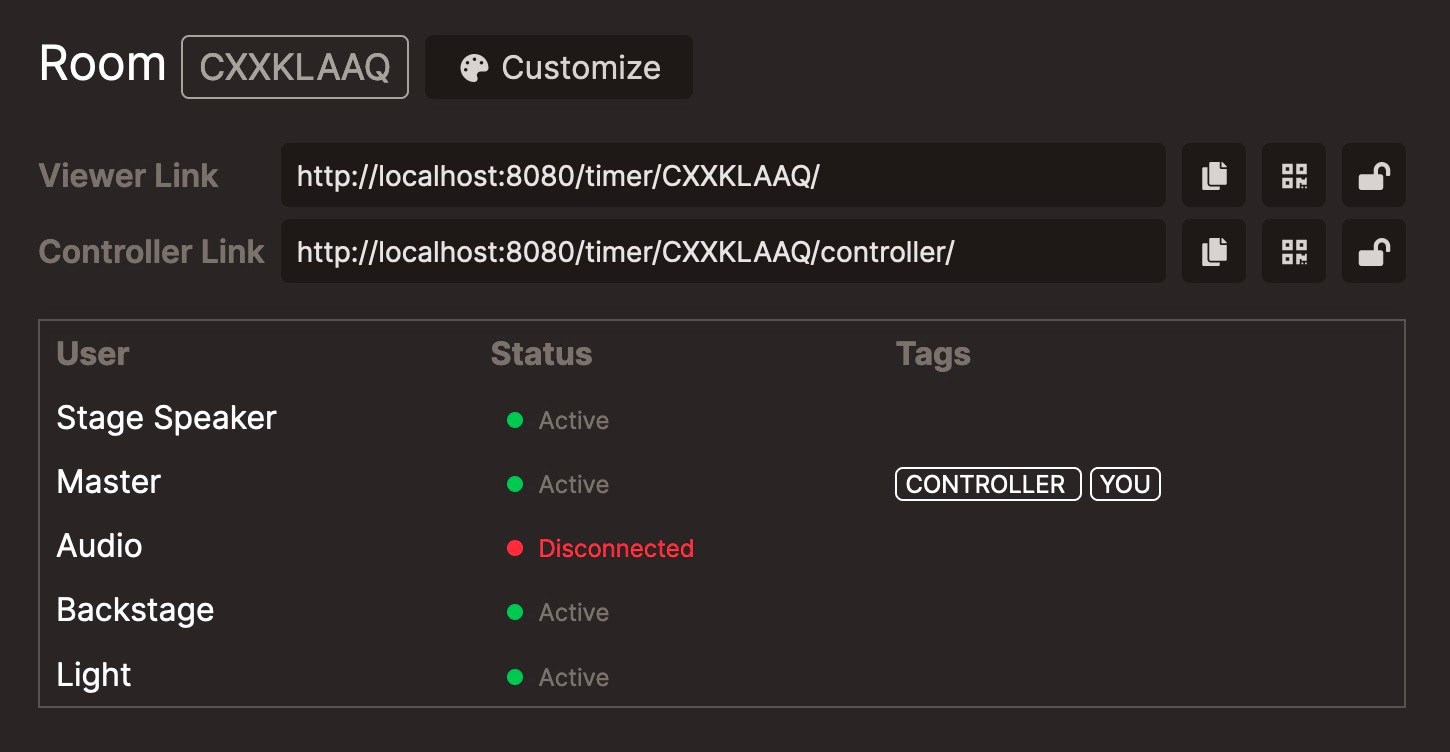This screenshot has height=752, width=1450.
Task: Select the Master user name
Action: tap(108, 482)
